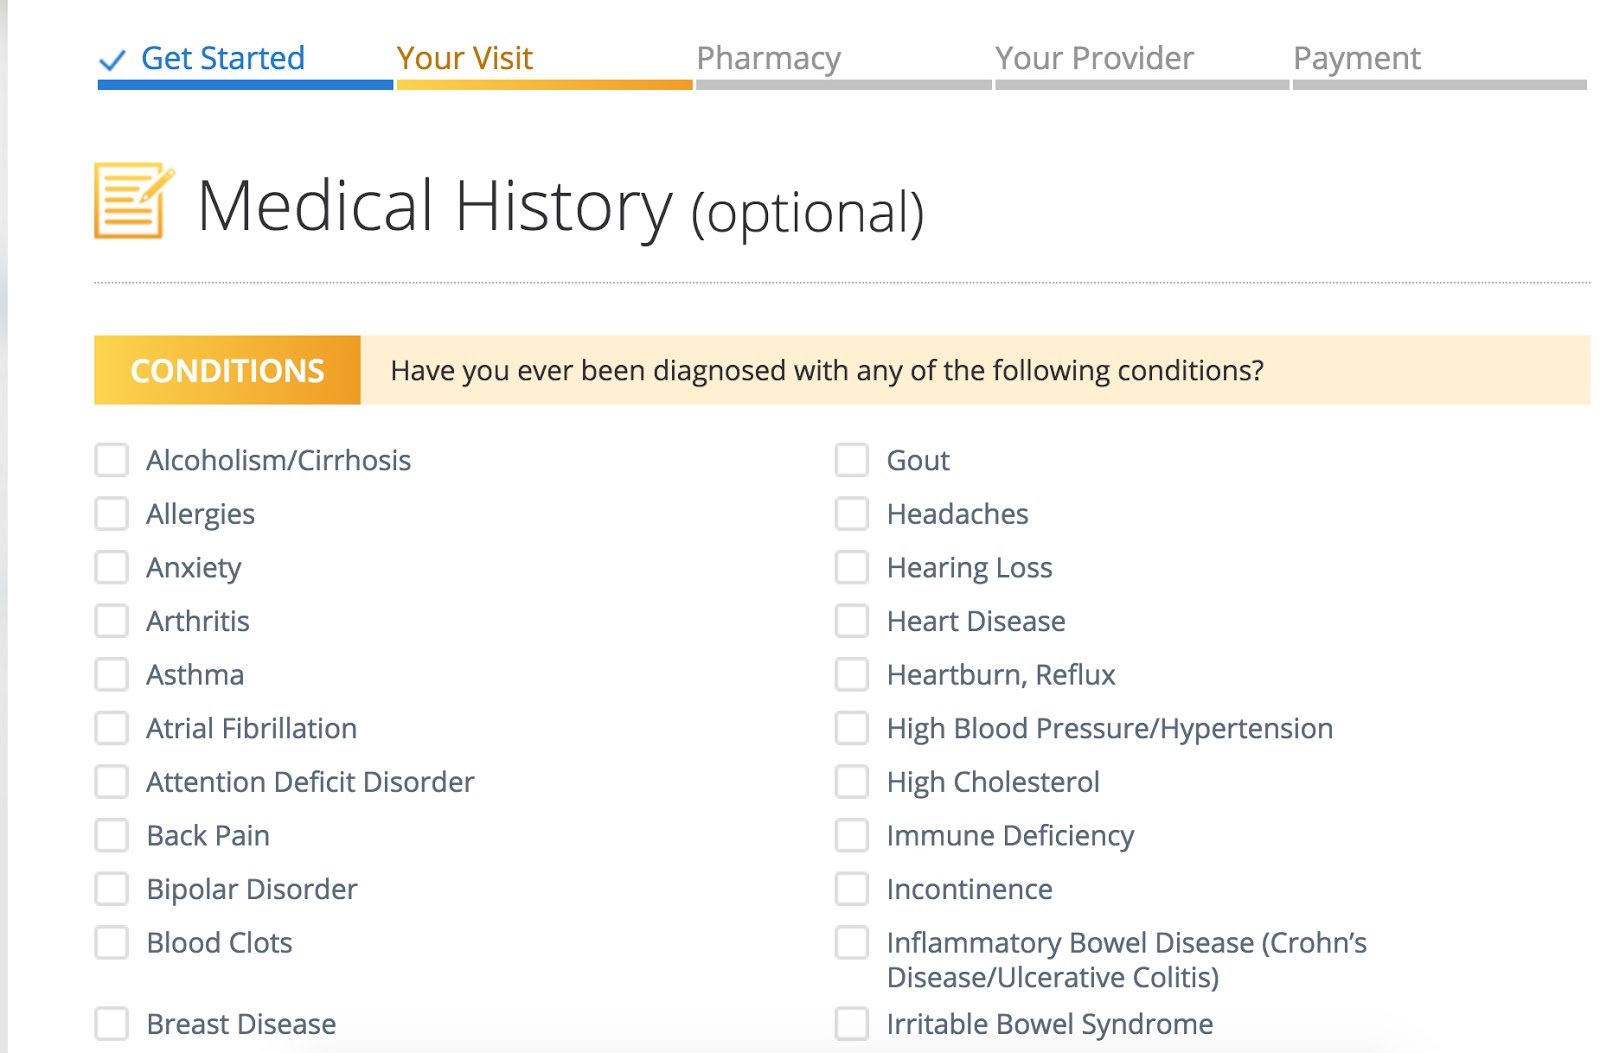Check the Inflammatory Bowel Disease box
Viewport: 1600px width, 1053px height.
click(x=852, y=943)
